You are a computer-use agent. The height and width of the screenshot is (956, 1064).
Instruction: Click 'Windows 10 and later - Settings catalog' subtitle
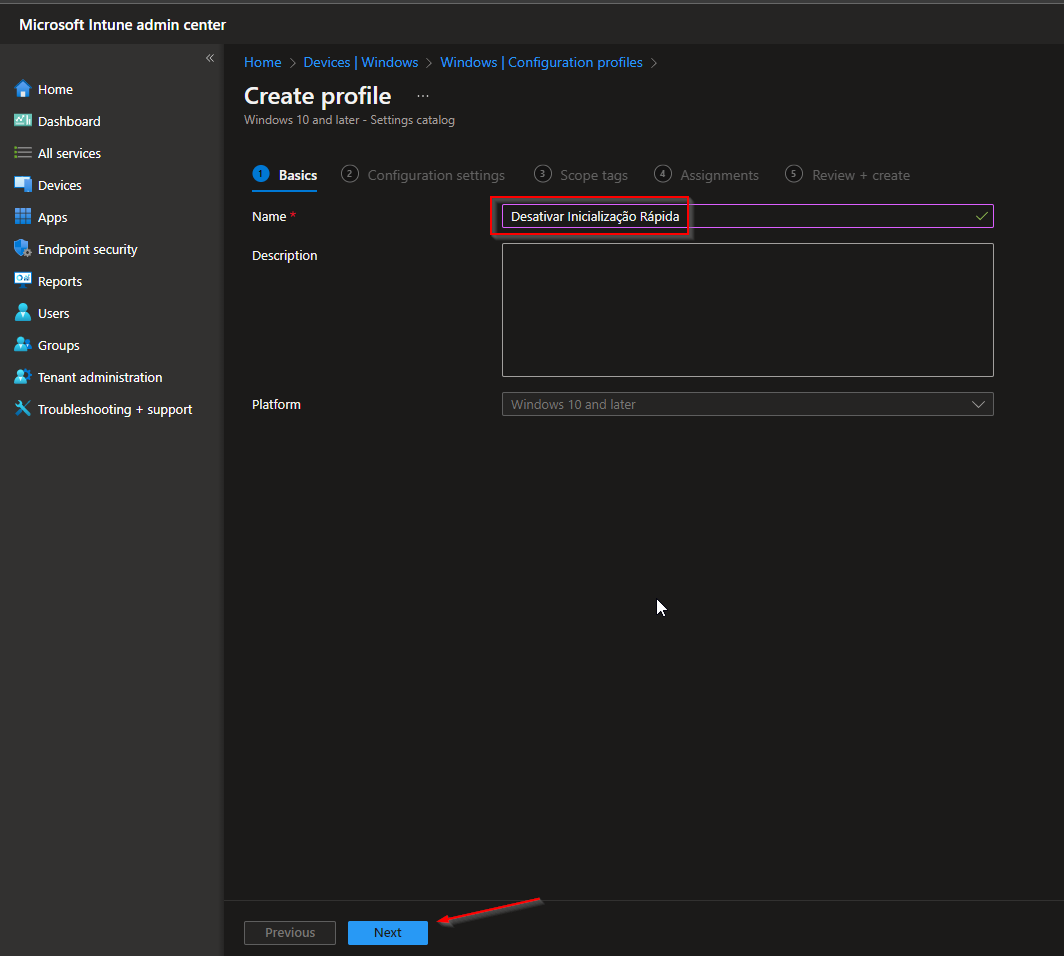tap(349, 120)
